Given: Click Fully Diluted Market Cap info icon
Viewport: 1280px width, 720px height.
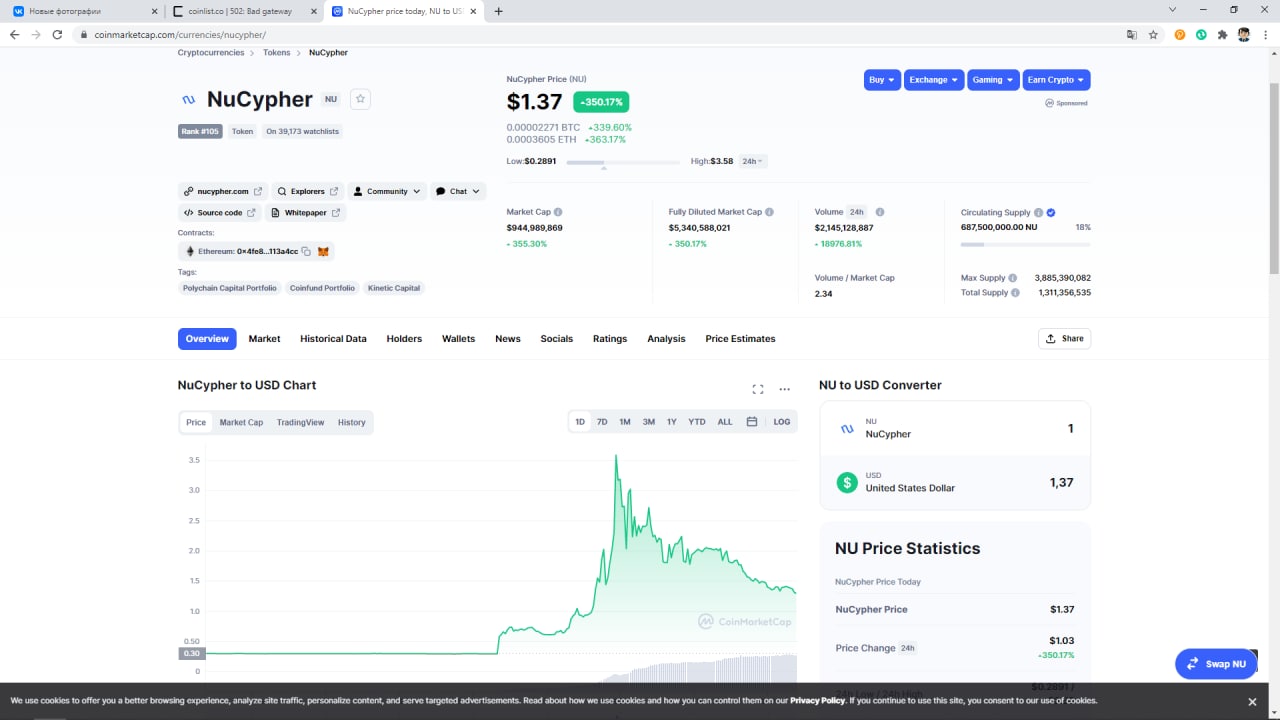Looking at the screenshot, I should tap(769, 212).
